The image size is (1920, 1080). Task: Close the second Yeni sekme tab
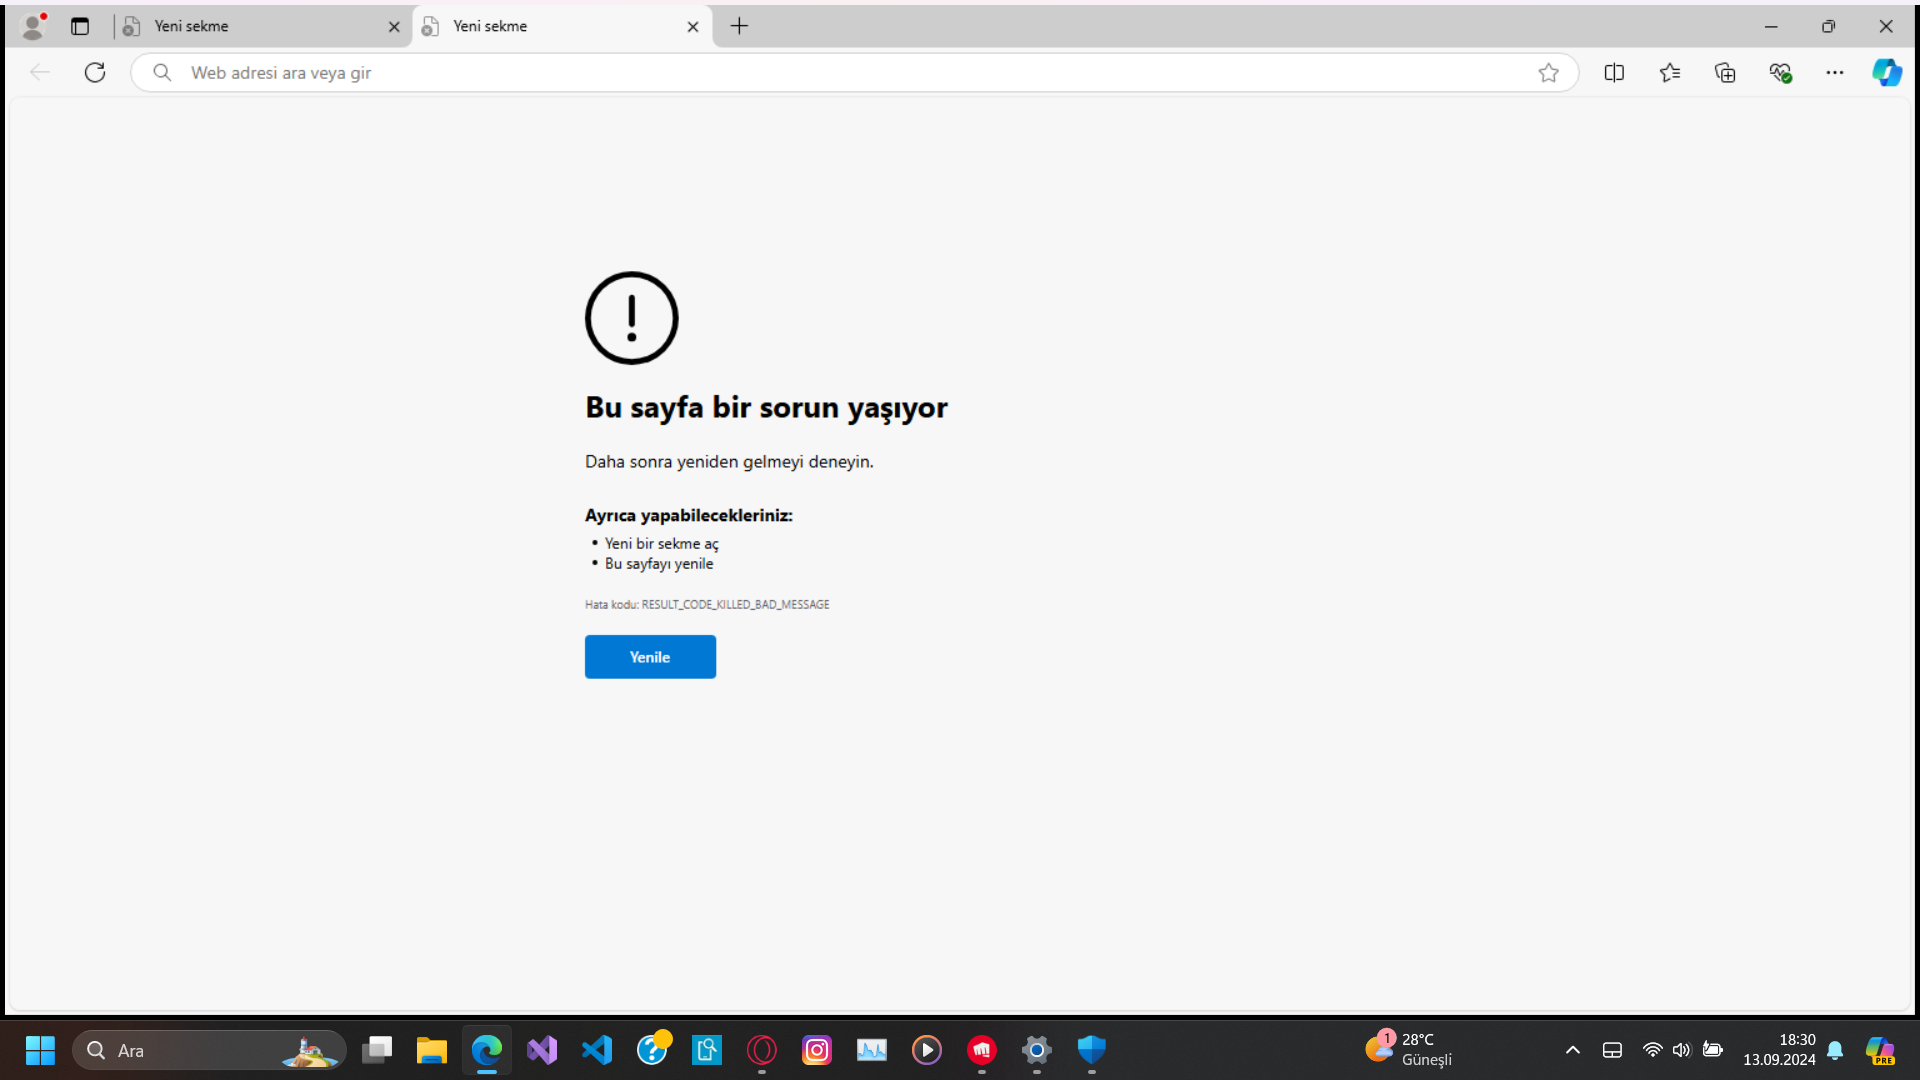click(x=692, y=27)
